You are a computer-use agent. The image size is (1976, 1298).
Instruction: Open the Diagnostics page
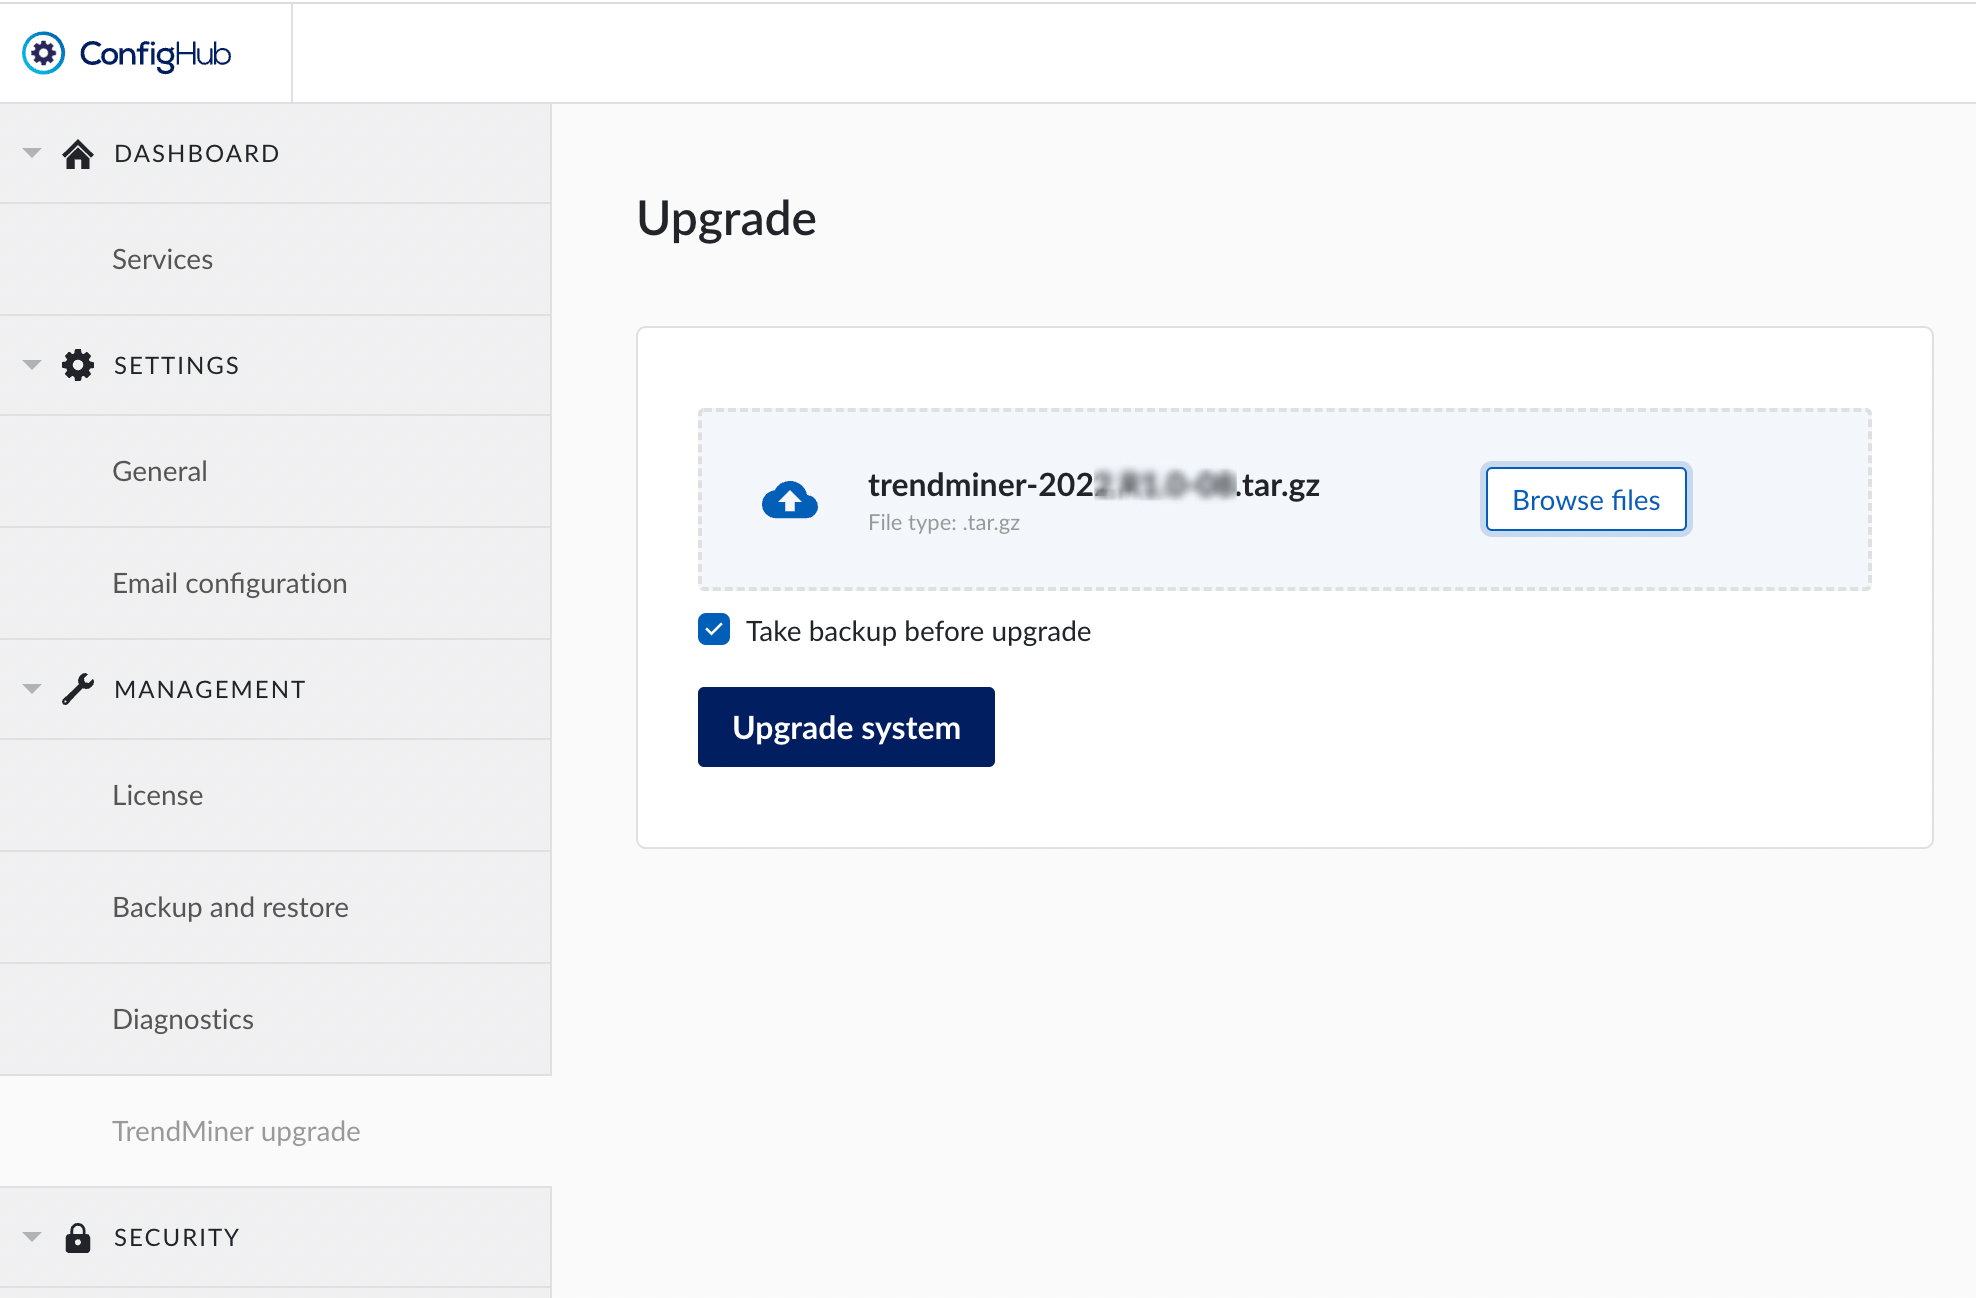click(x=275, y=1019)
